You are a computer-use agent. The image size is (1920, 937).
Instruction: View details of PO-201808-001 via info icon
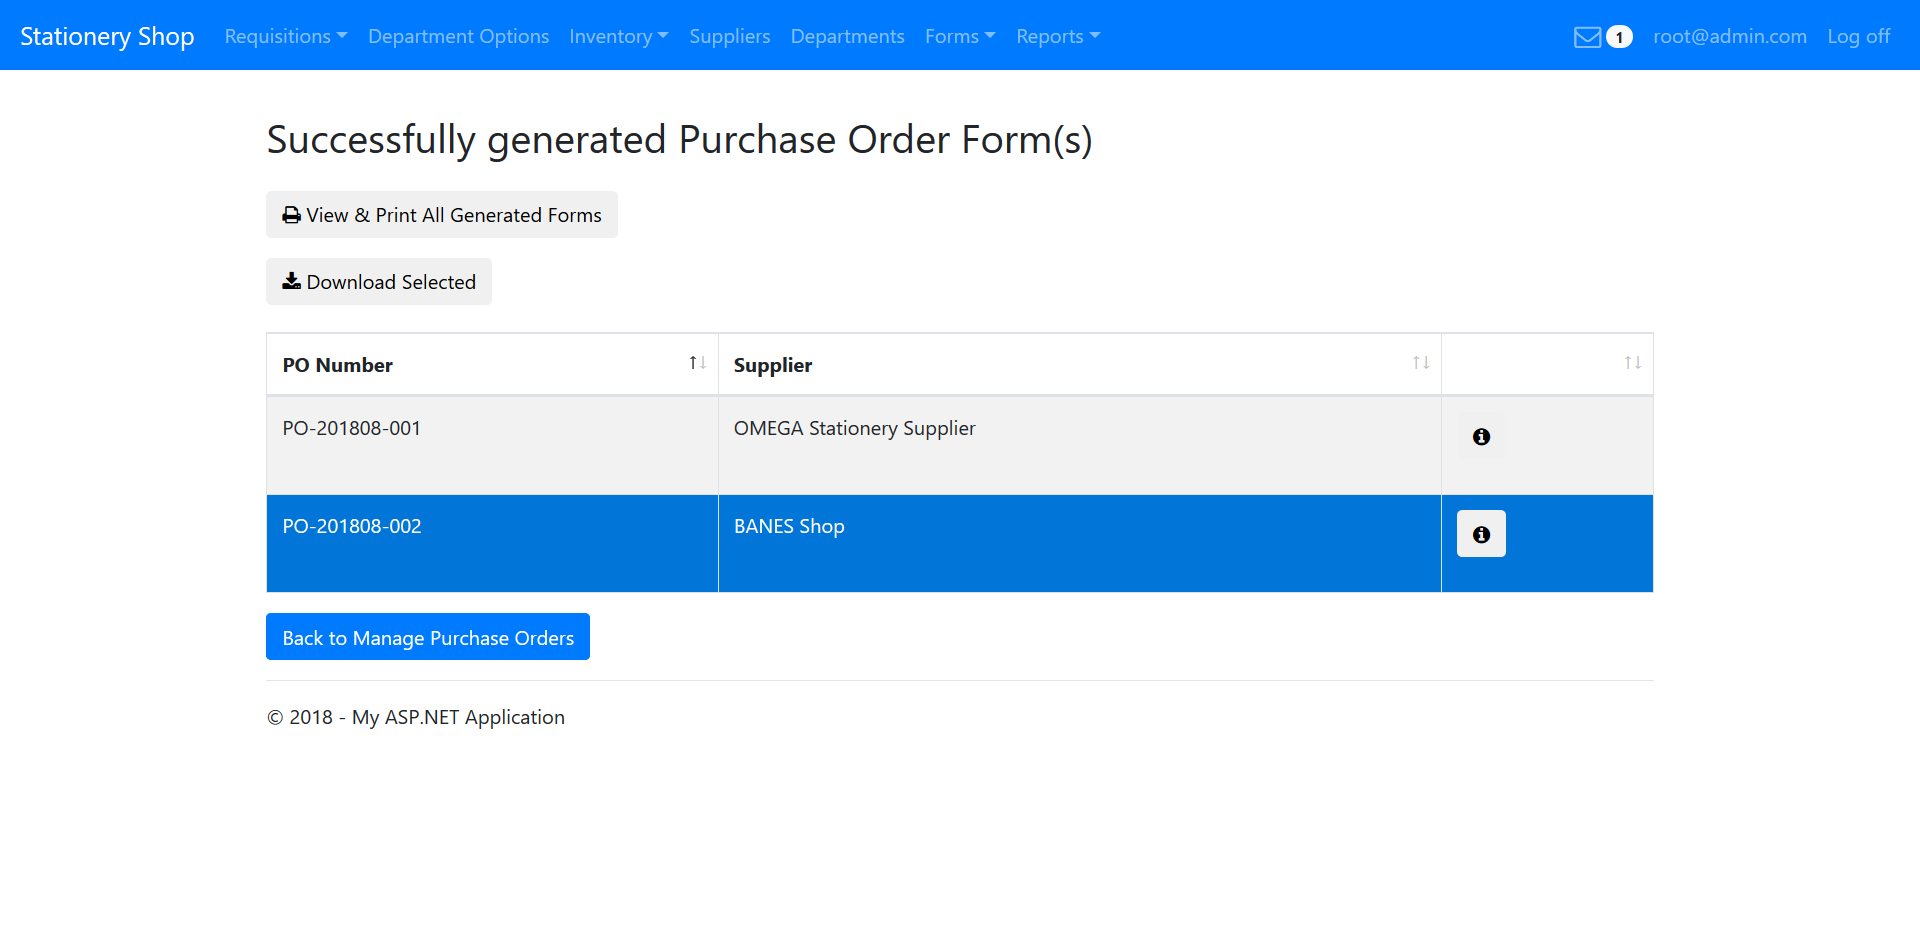click(1480, 437)
